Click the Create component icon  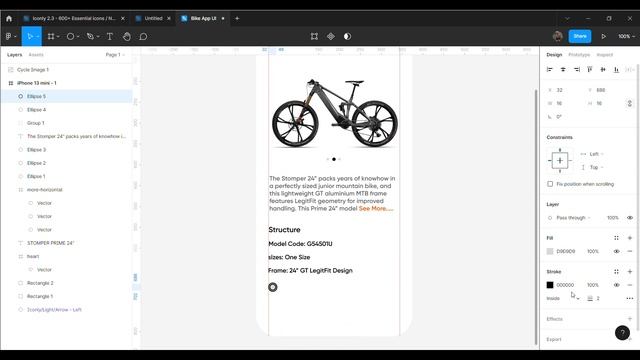pos(331,36)
